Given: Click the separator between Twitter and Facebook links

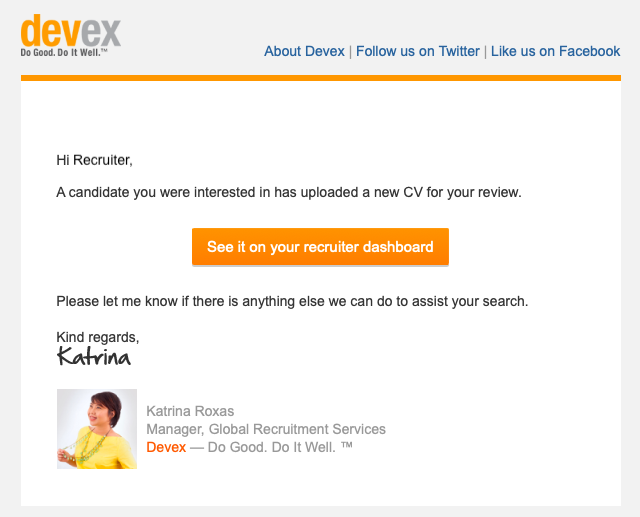Looking at the screenshot, I should click(485, 52).
